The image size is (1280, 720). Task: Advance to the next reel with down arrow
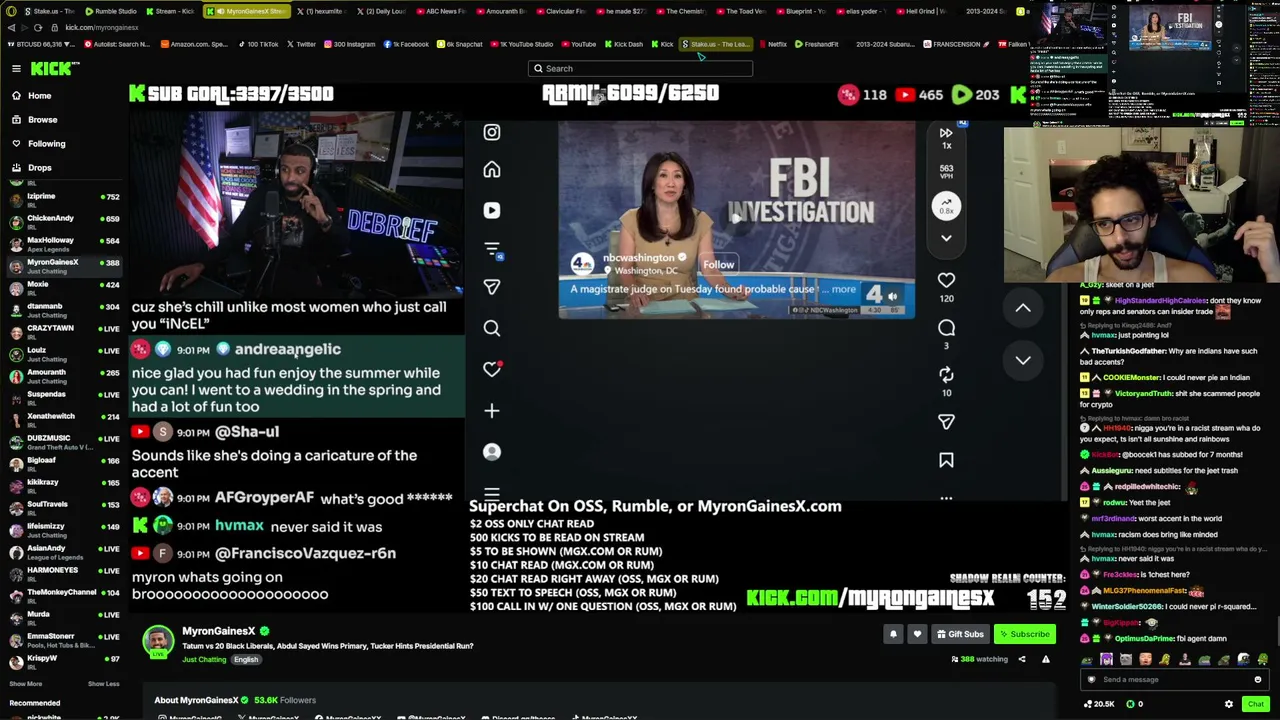[x=1023, y=360]
